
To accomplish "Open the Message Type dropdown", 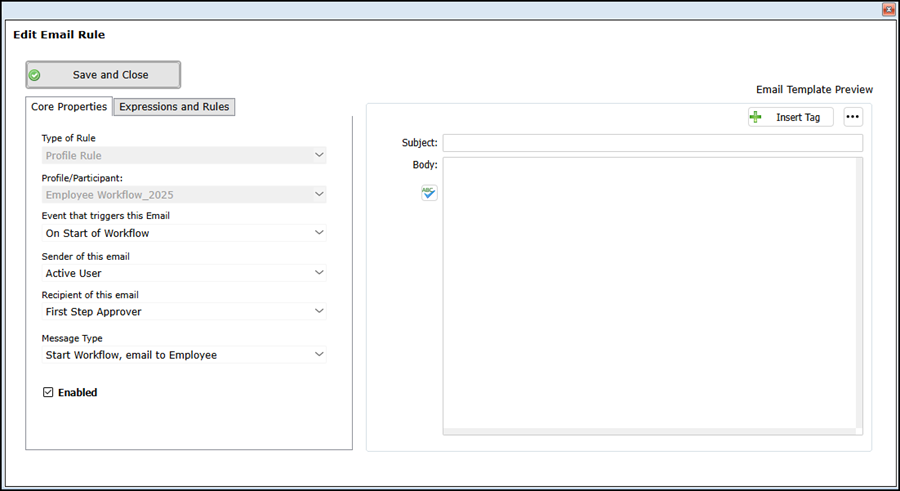I will pos(185,354).
